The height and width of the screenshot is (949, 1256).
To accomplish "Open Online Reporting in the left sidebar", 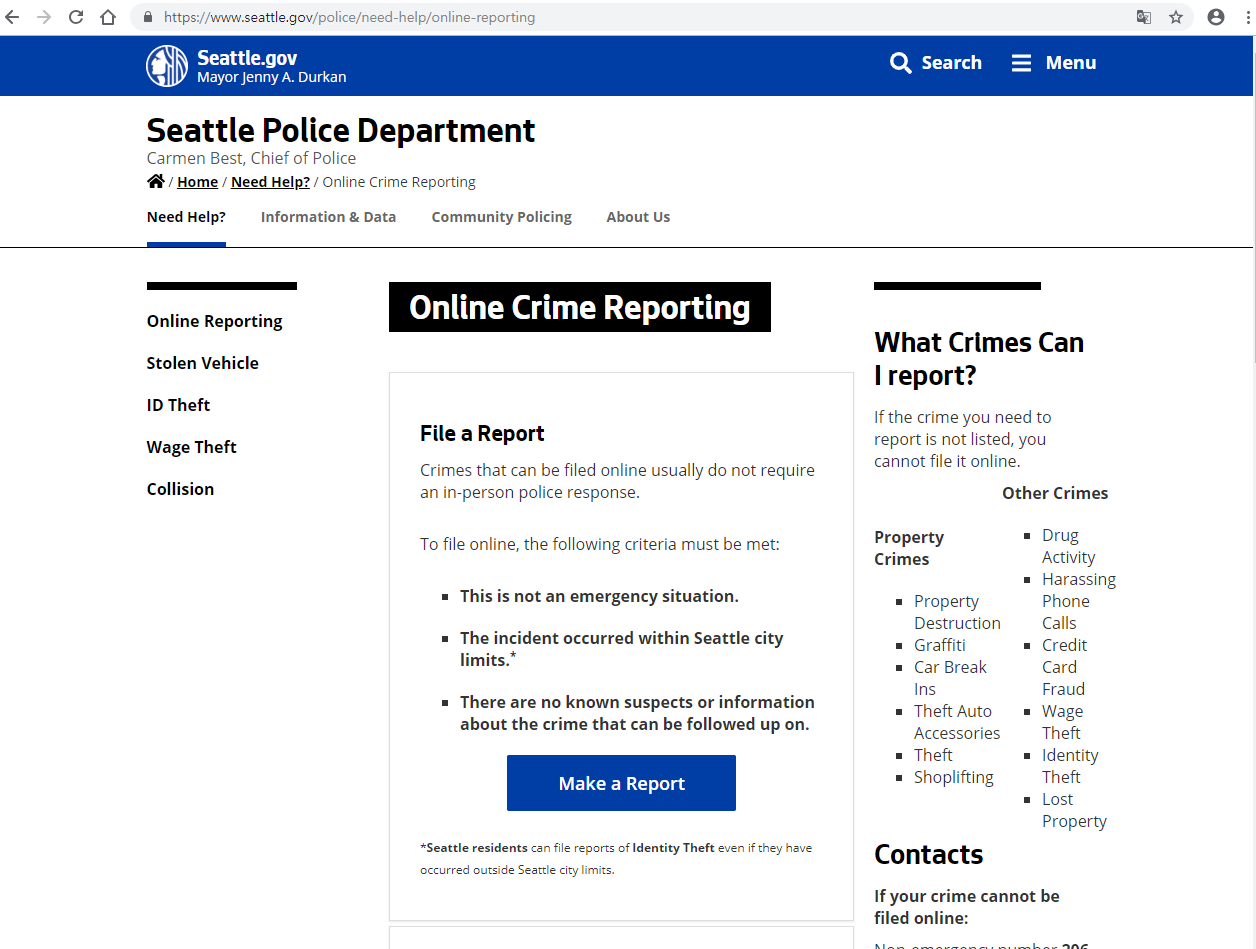I will (x=214, y=321).
